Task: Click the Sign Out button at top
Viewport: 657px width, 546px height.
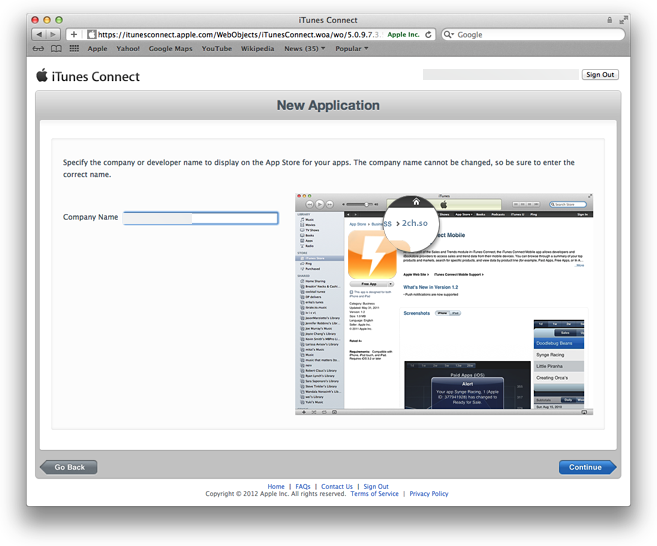Action: coord(600,75)
